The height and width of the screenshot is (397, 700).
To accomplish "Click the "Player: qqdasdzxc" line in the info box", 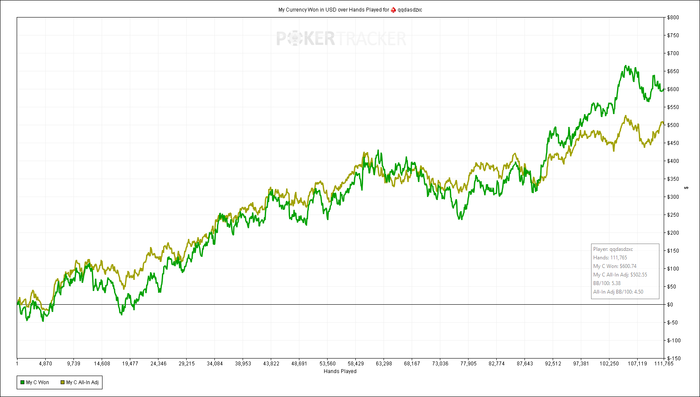I will (x=613, y=249).
